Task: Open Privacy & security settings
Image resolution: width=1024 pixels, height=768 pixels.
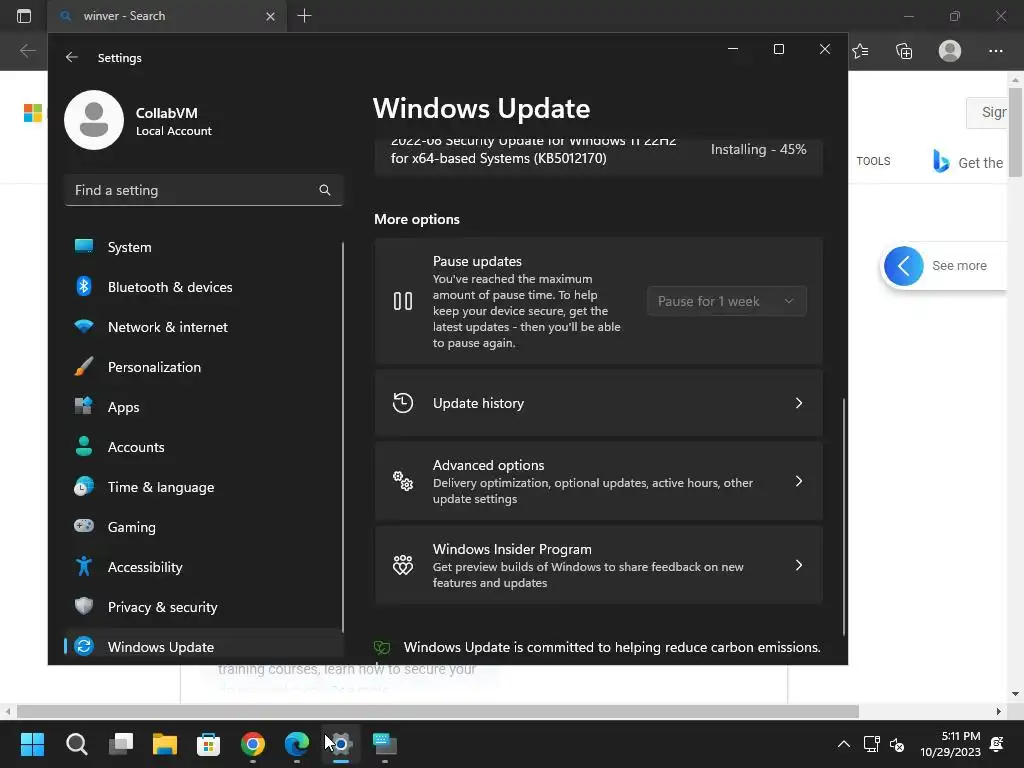Action: (x=203, y=607)
